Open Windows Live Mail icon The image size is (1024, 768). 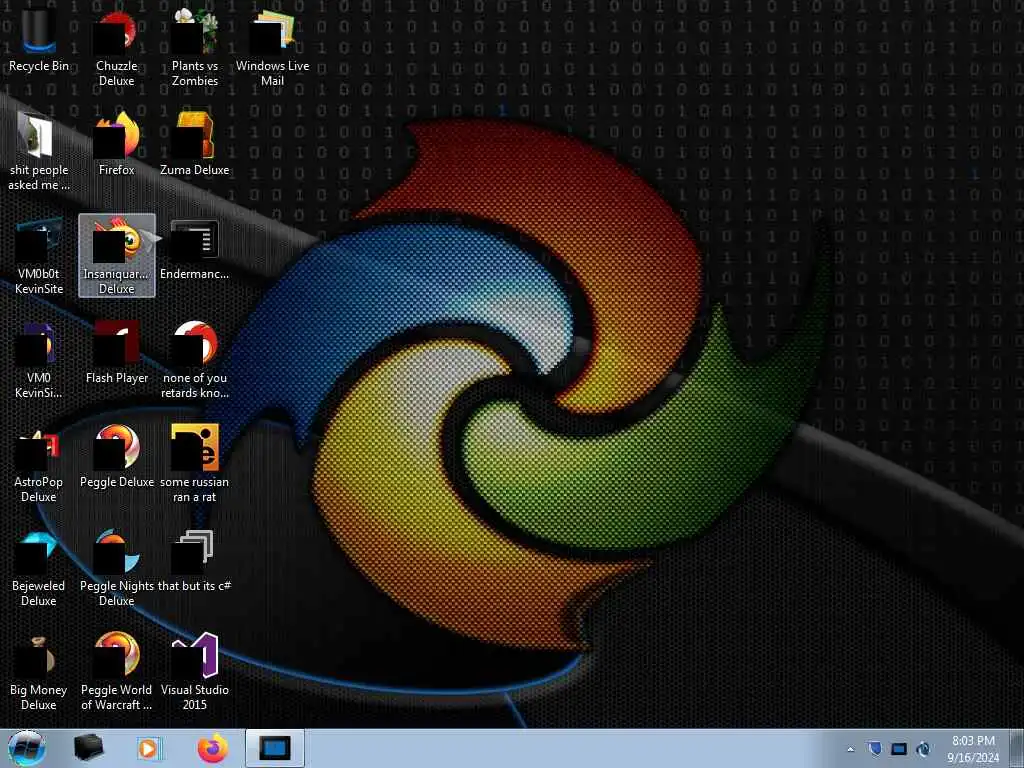[272, 47]
